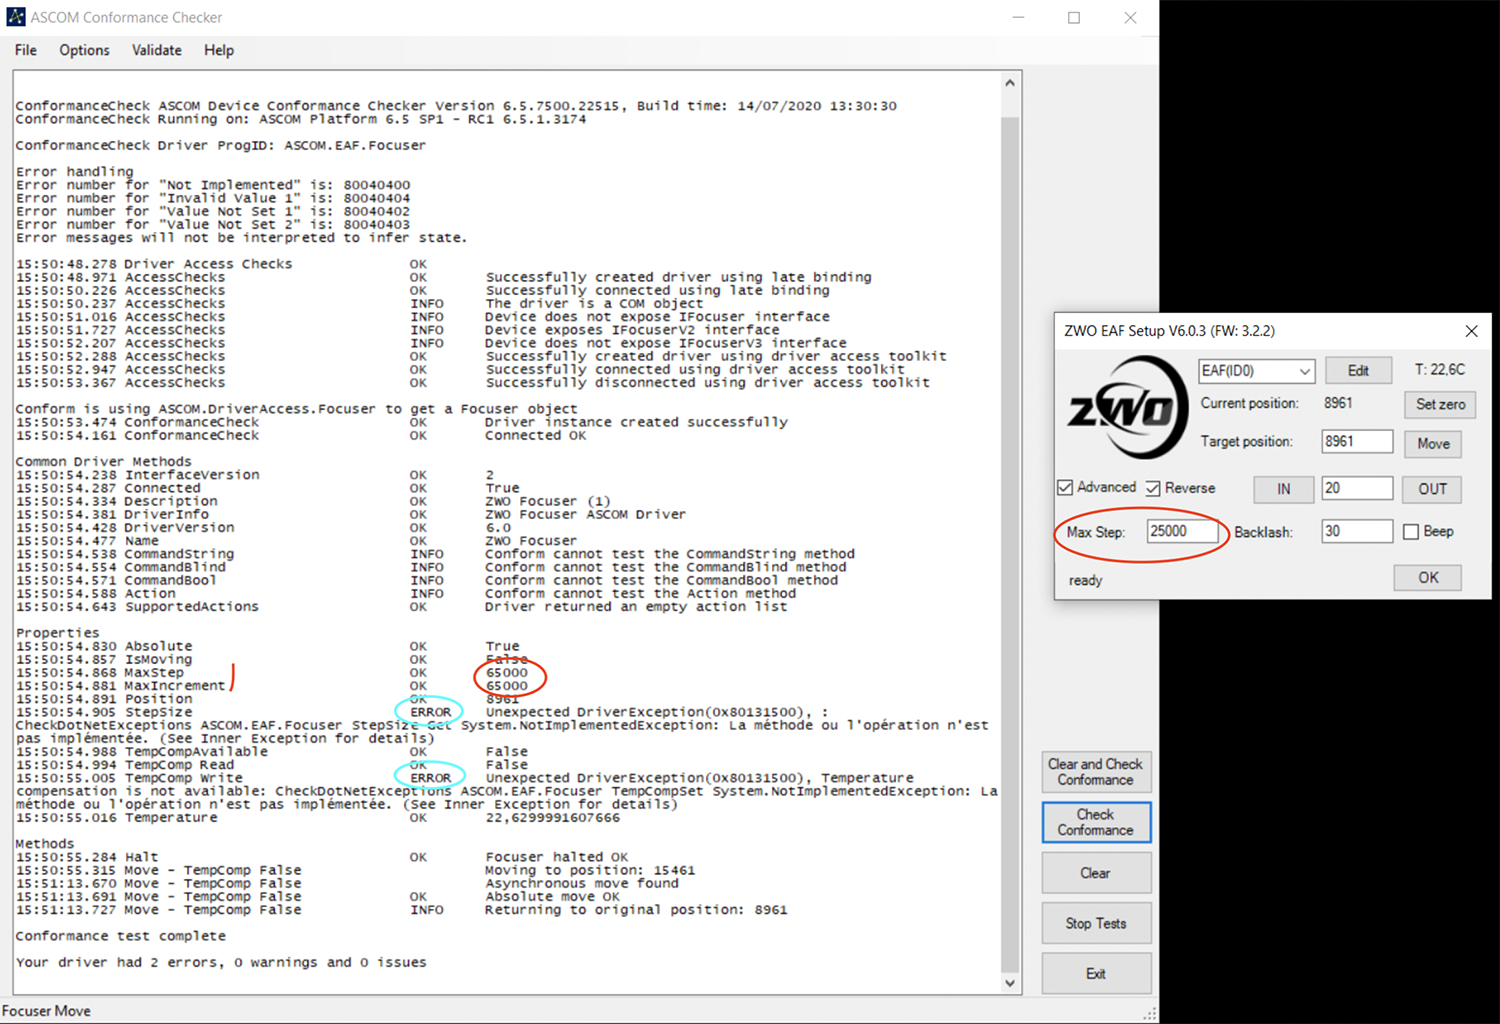The width and height of the screenshot is (1500, 1024).
Task: Click the Temperature value 22,6299991607666
Action: [x=553, y=818]
